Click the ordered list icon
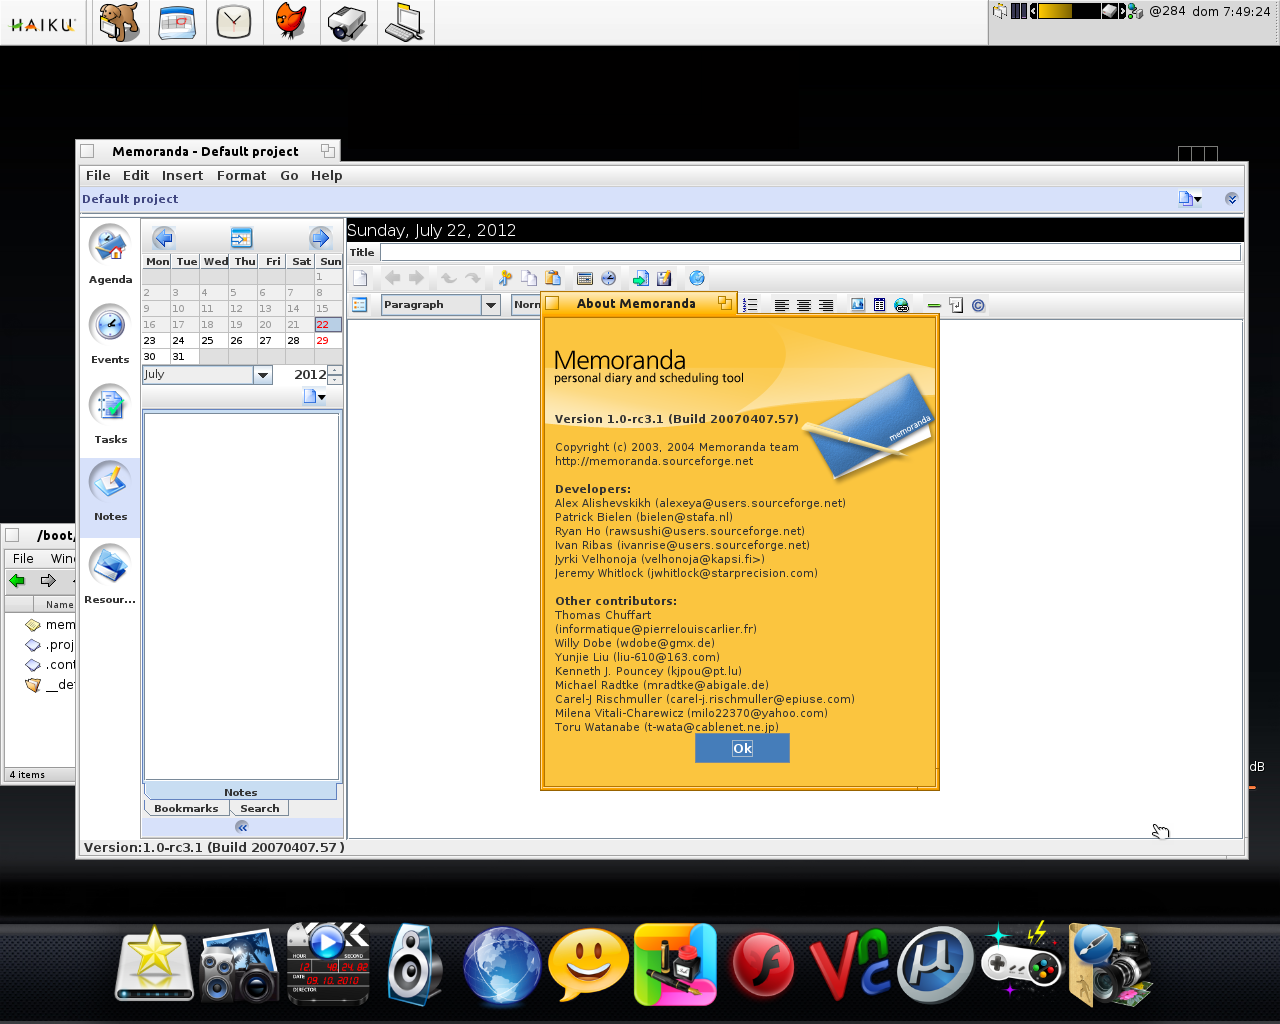This screenshot has height=1024, width=1280. coord(750,305)
